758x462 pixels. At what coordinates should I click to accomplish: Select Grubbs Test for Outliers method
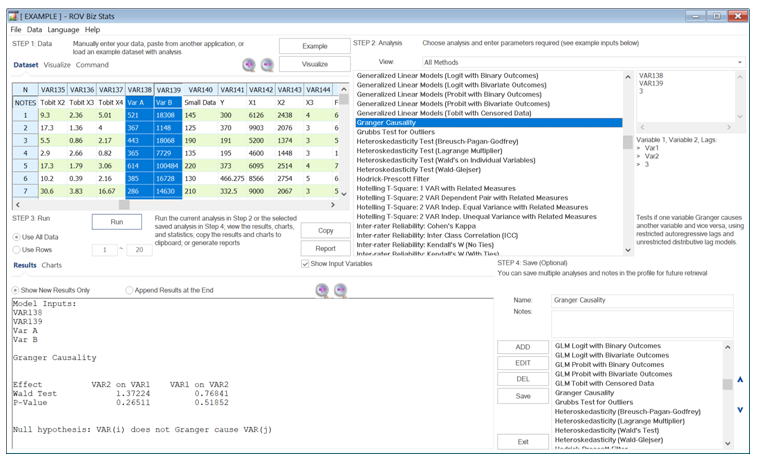(x=489, y=132)
